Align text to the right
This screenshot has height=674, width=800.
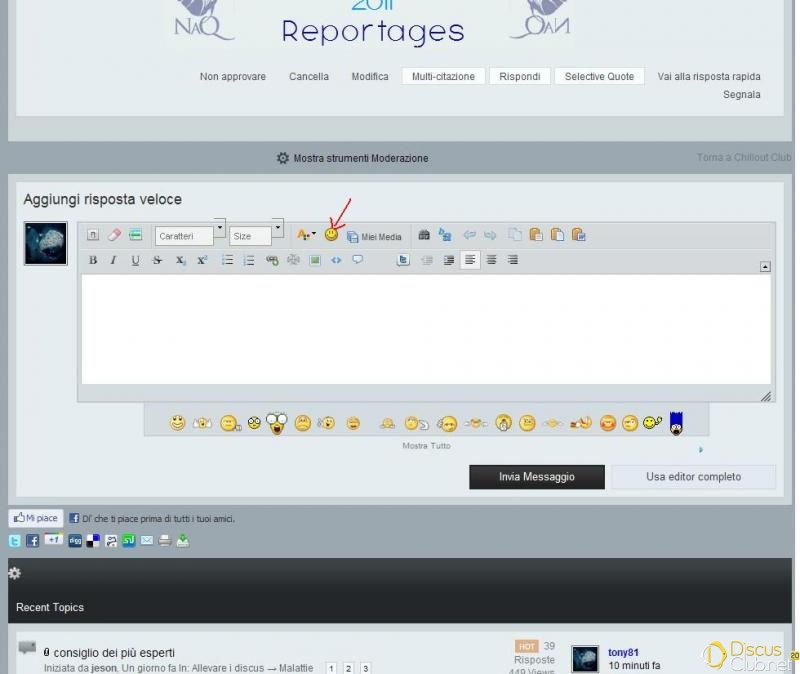click(513, 260)
